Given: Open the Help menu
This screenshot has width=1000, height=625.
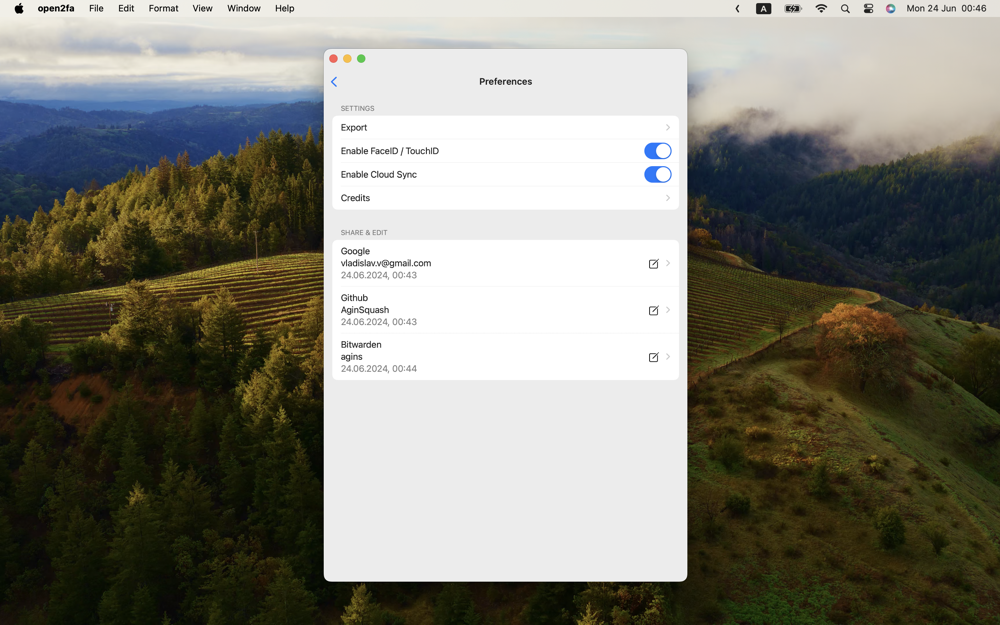Looking at the screenshot, I should click(x=284, y=8).
